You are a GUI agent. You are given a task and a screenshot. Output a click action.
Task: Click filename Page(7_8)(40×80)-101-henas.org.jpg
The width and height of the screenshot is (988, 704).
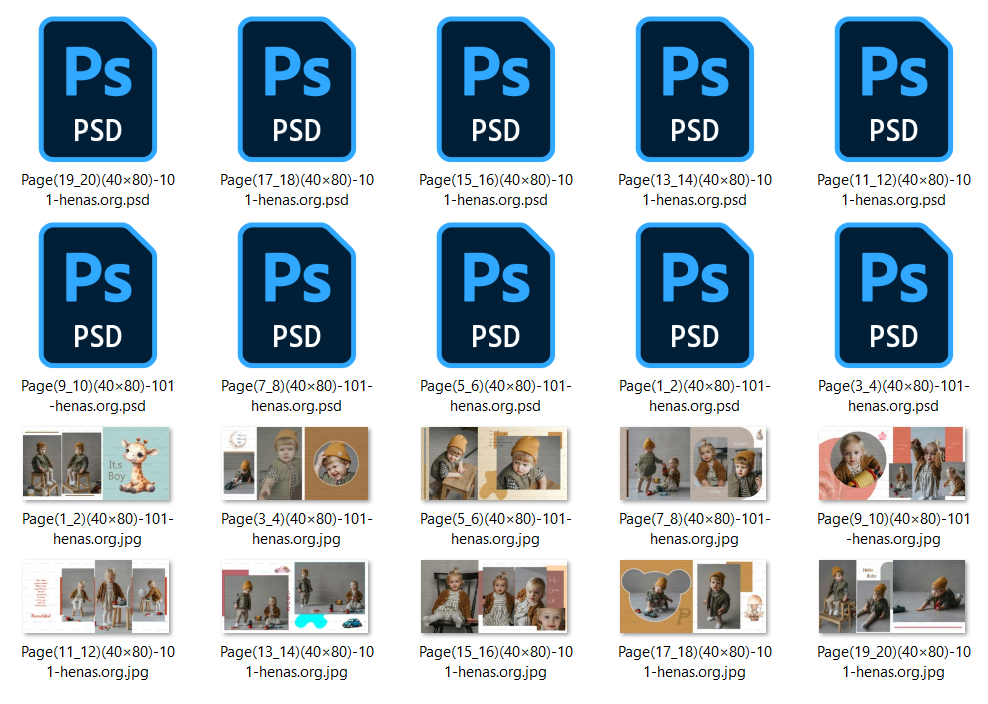click(x=695, y=529)
